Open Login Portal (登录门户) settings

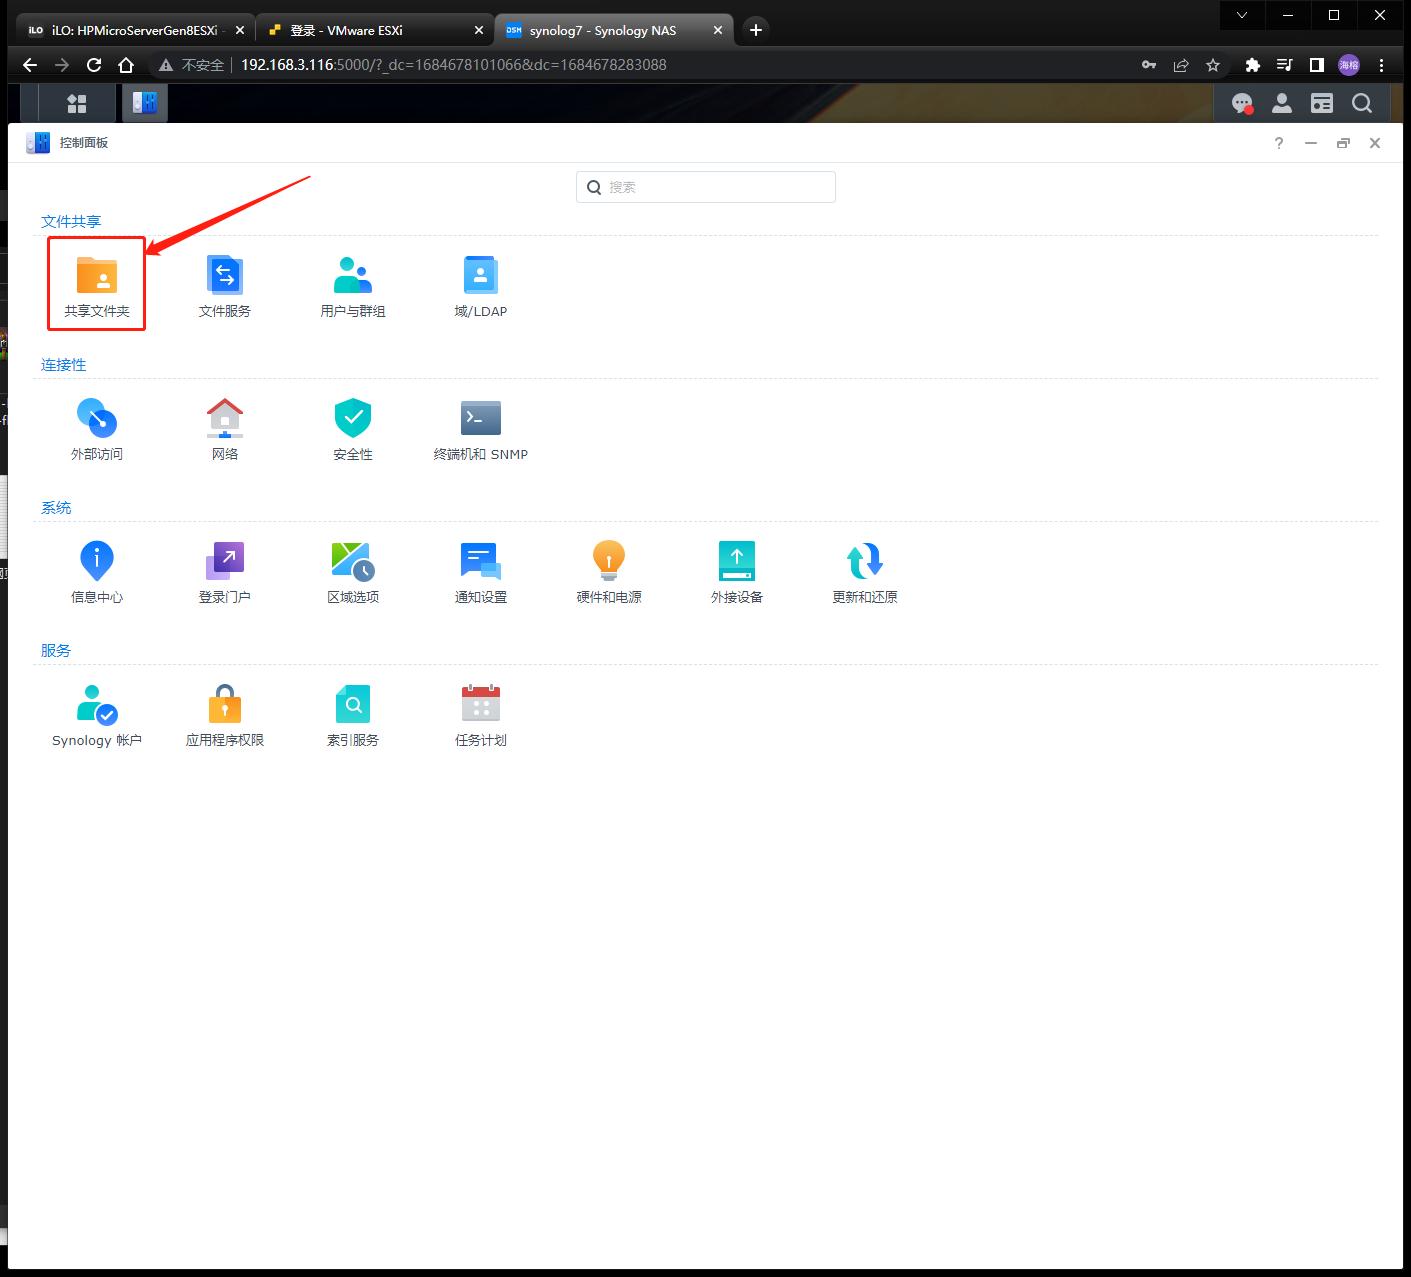click(x=225, y=570)
